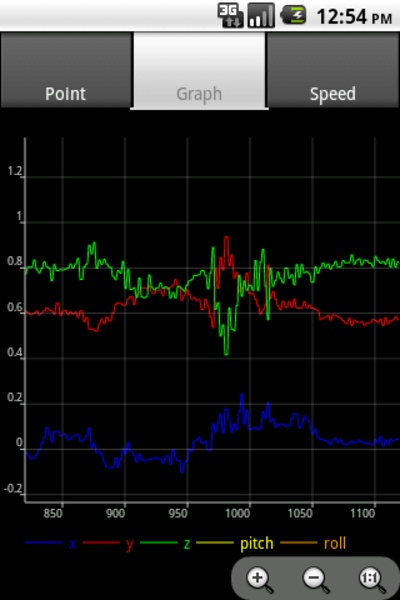Tap the signal strength bars icon
400x600 pixels.
click(x=261, y=15)
